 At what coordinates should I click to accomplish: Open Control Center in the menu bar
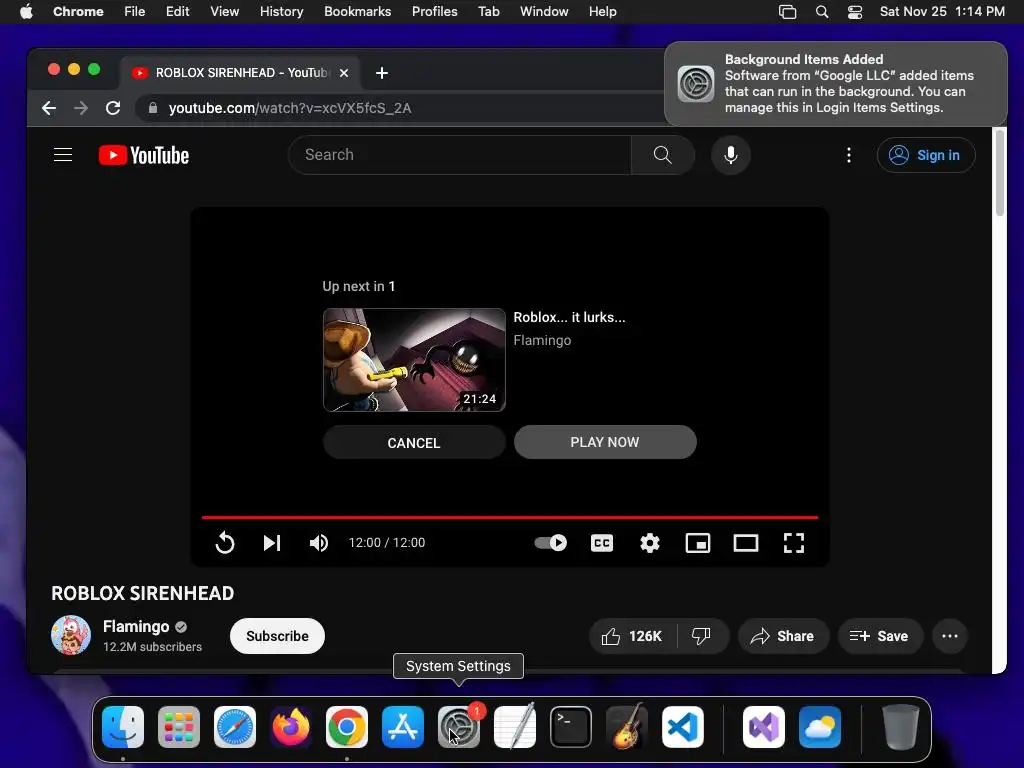(x=855, y=12)
